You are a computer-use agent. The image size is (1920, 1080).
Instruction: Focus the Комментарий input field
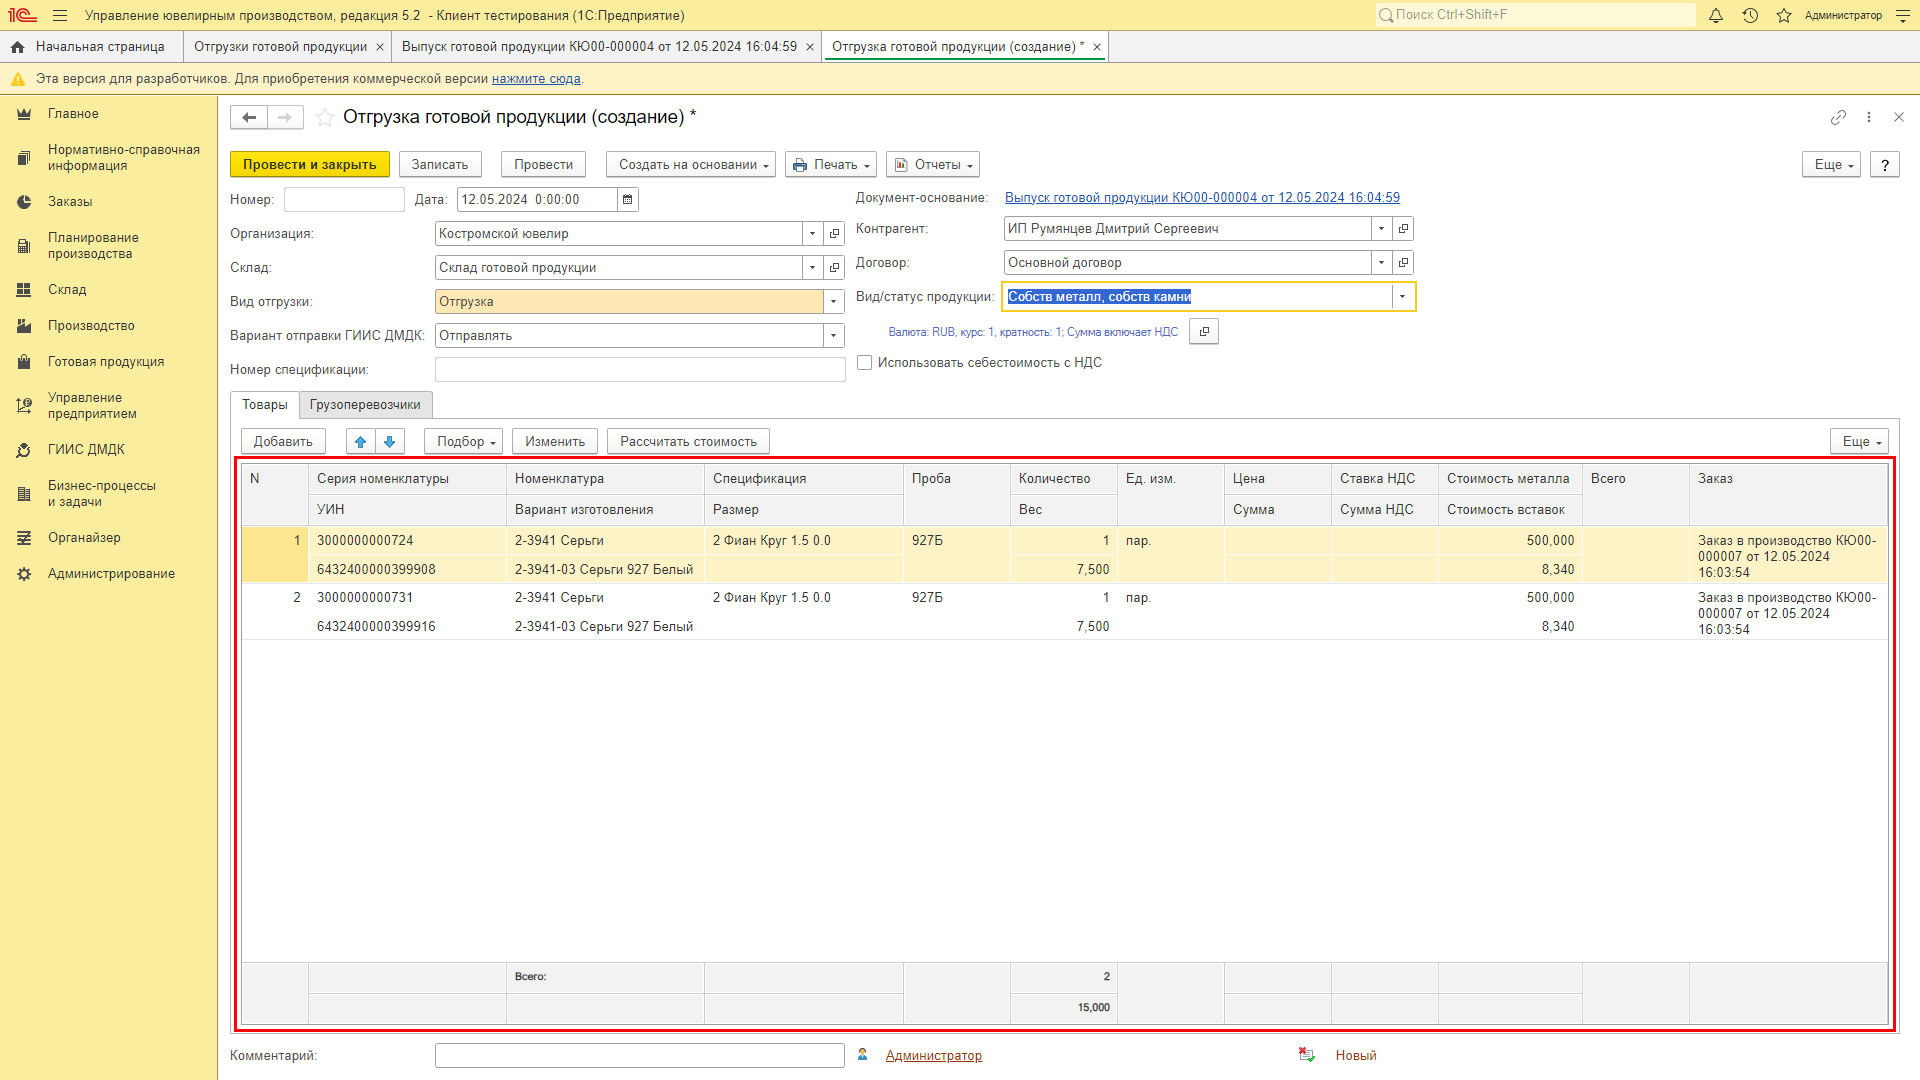[x=640, y=1056]
